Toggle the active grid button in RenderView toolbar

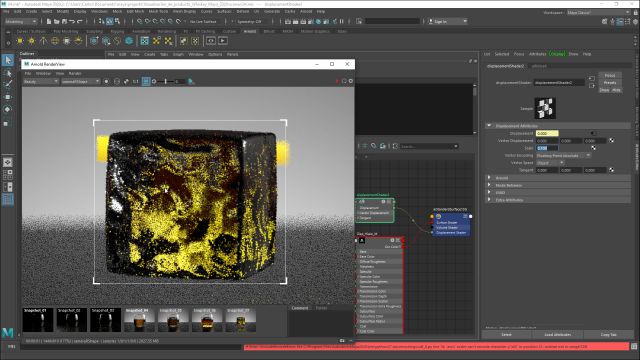tap(146, 82)
